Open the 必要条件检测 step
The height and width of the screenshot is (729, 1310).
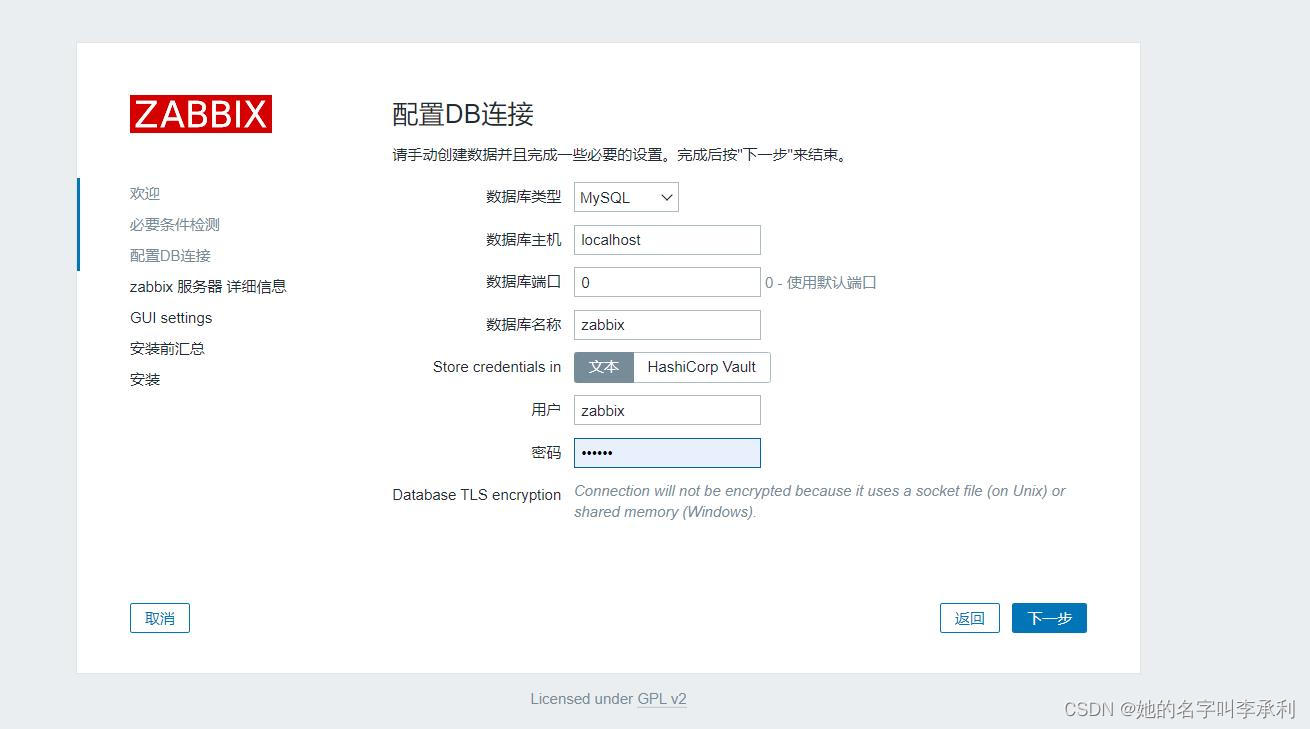point(175,224)
